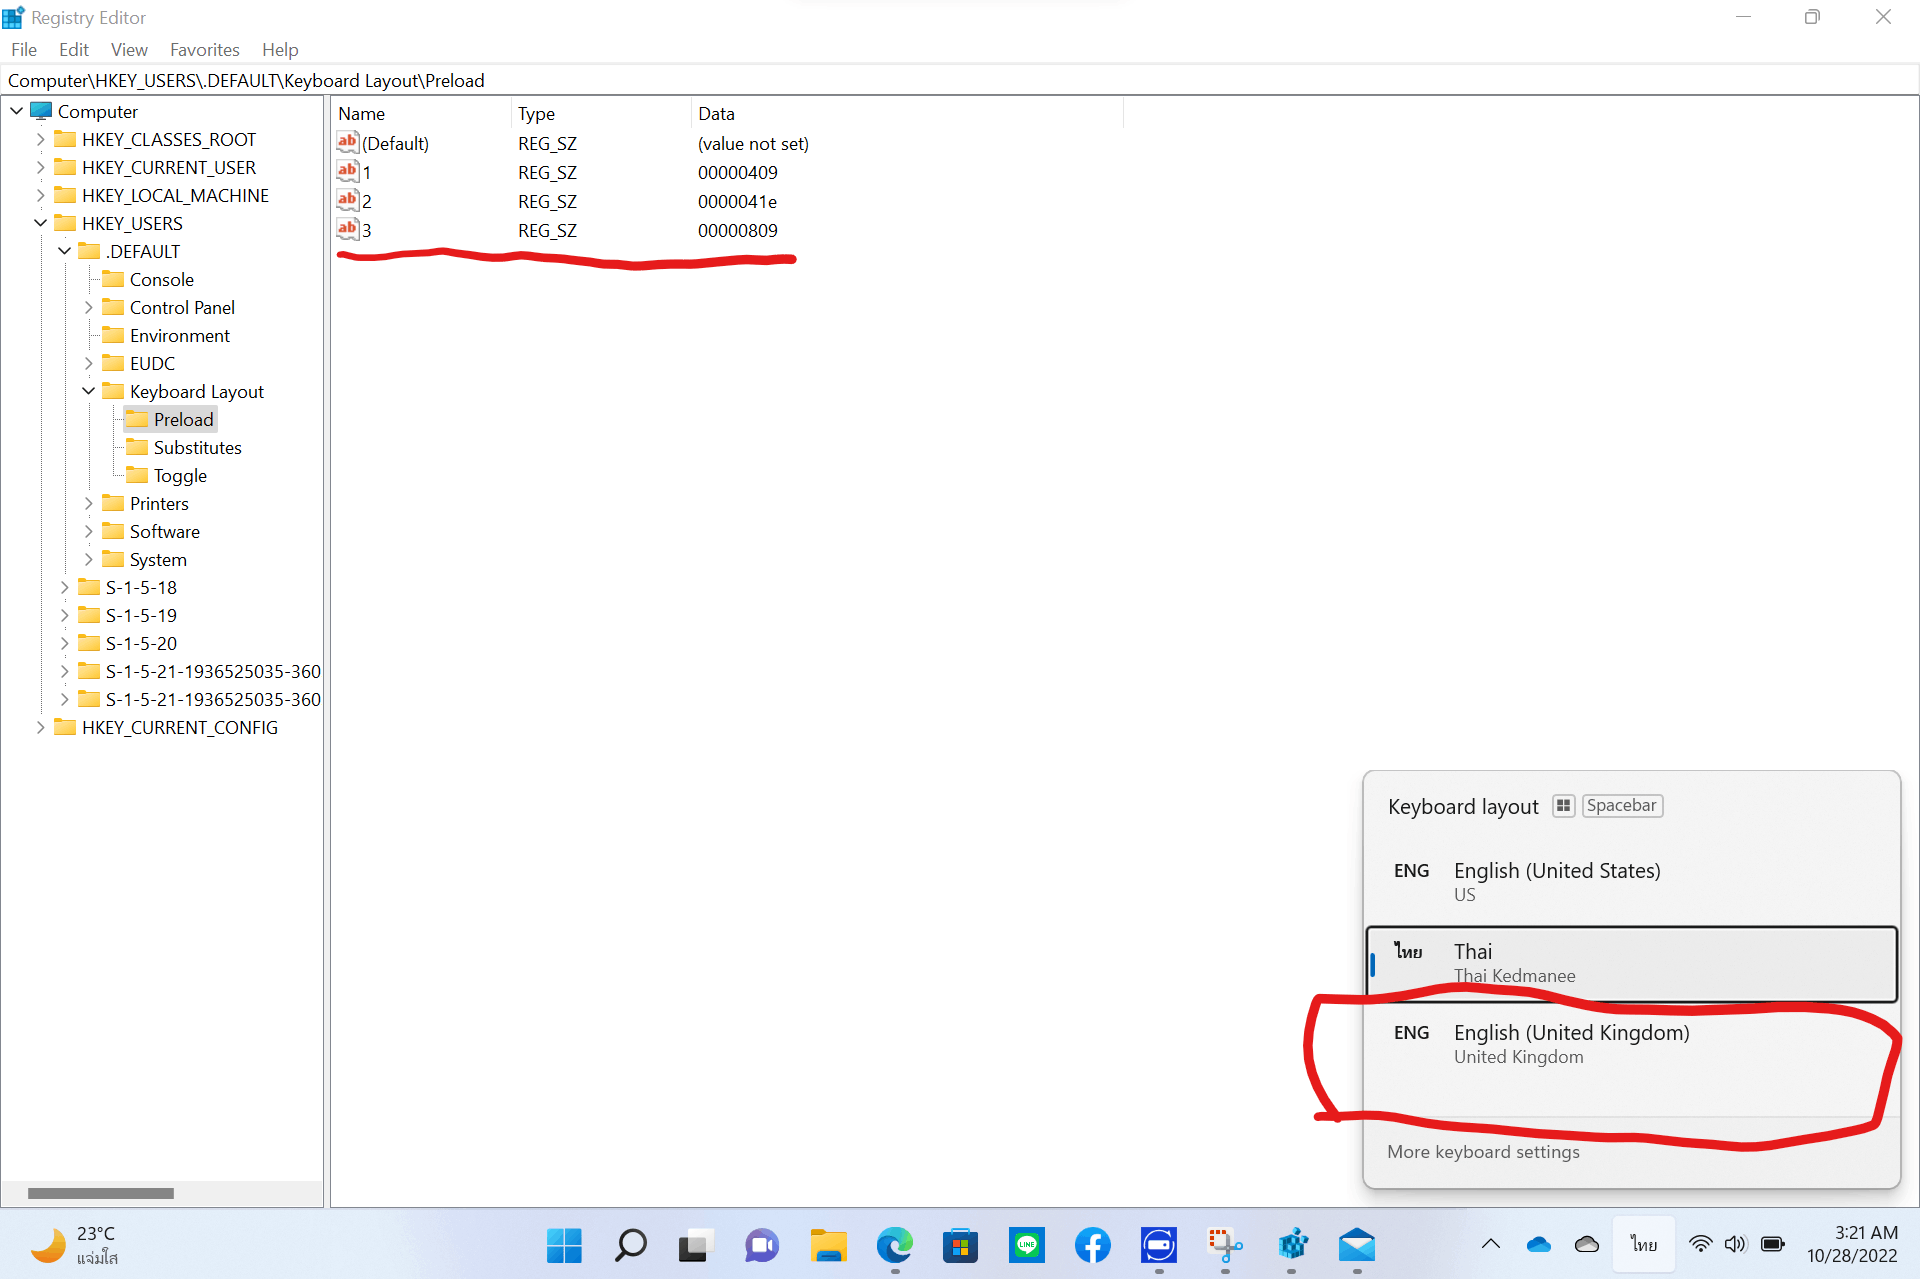The image size is (1920, 1279).
Task: Open the Snipping Tool taskbar icon
Action: (x=1224, y=1245)
